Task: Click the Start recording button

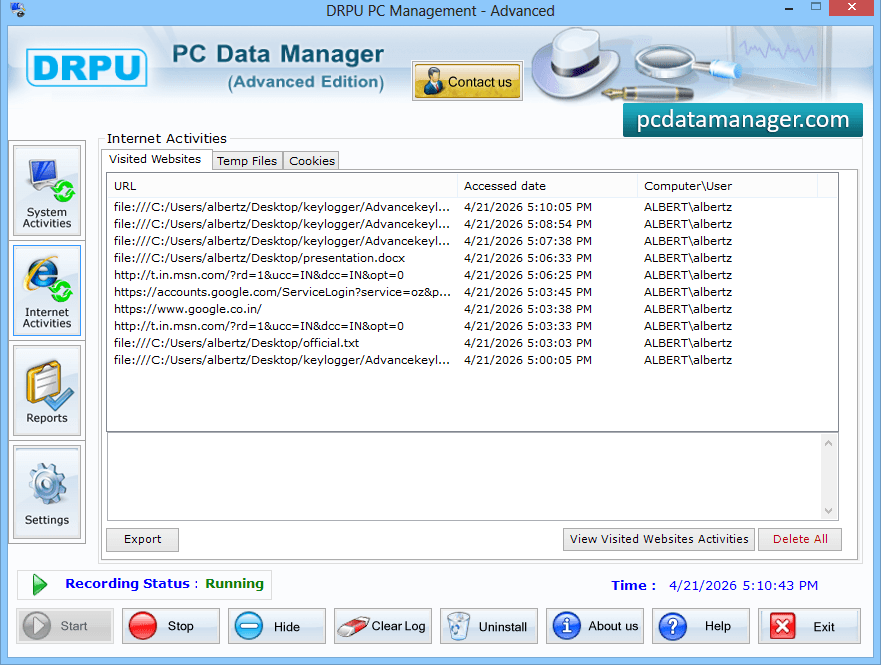Action: [x=65, y=626]
